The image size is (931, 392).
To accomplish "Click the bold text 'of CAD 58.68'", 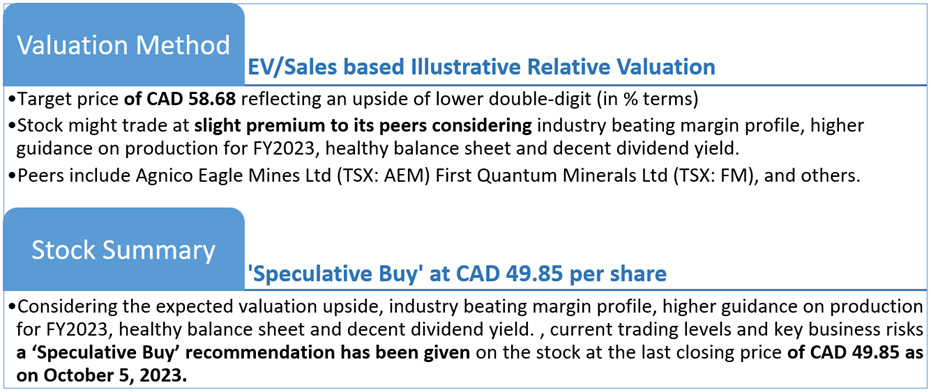I will (178, 99).
